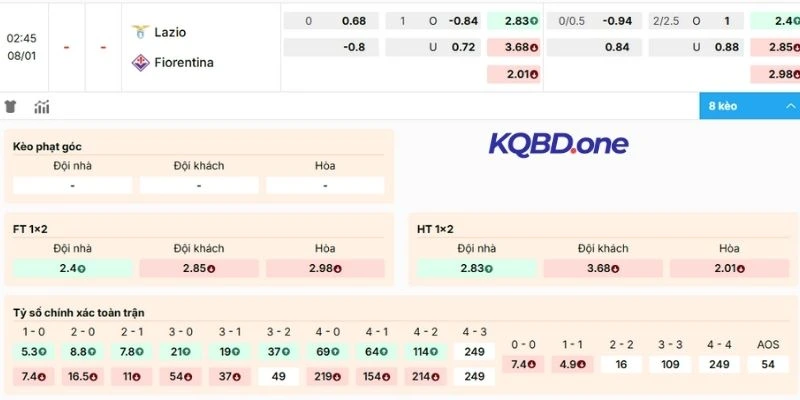Select draw 4-4 odds 249
Viewport: 800px width, 400px height.
point(719,364)
